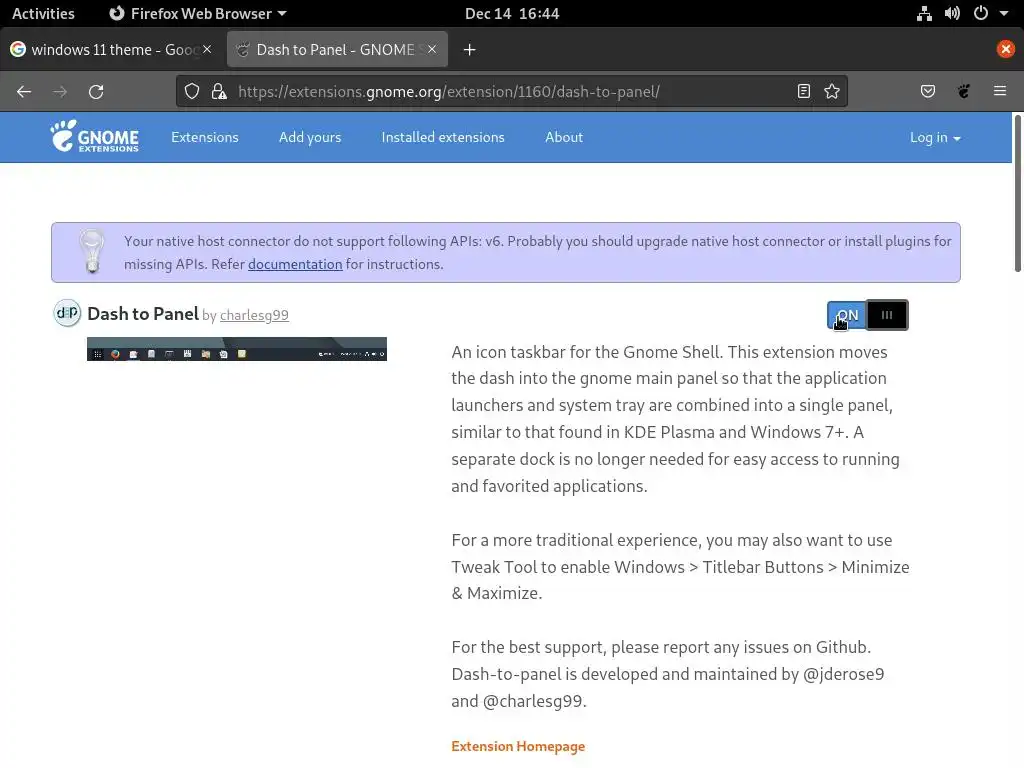The width and height of the screenshot is (1024, 768).
Task: Go back with the browser back arrow
Action: point(24,91)
